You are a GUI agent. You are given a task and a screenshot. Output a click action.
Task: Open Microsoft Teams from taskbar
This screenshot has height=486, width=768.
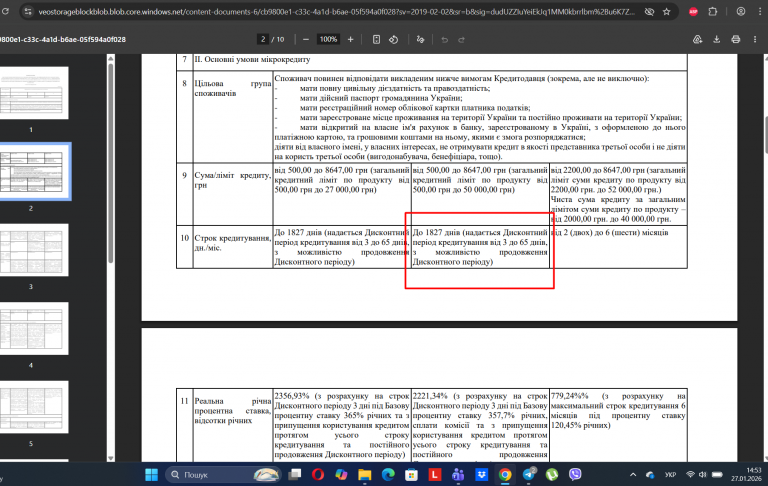[458, 474]
